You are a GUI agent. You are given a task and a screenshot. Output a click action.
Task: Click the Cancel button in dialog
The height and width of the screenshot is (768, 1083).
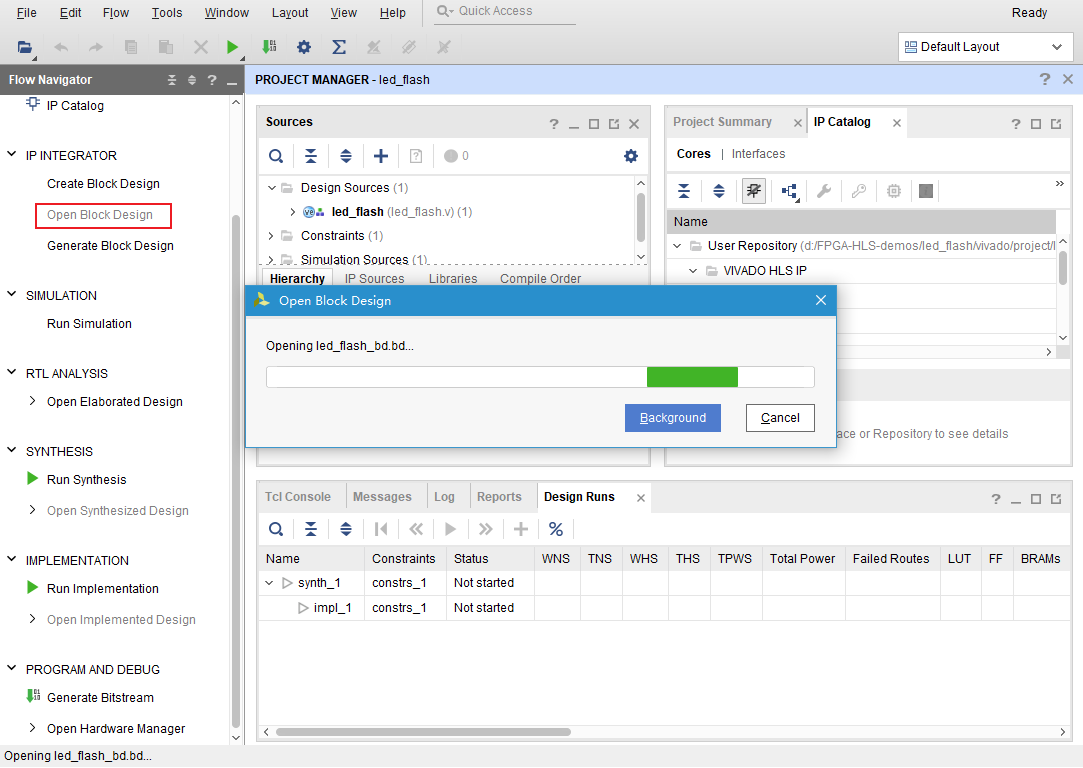(780, 418)
